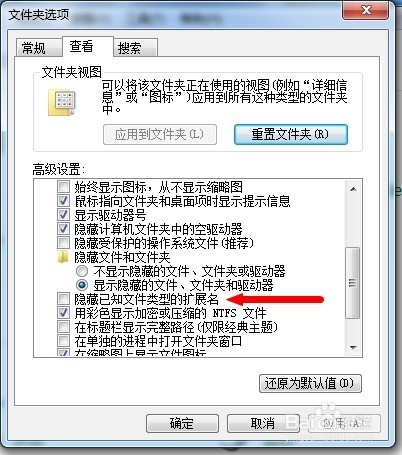Click the scrollbar up arrow in 高级设置
The height and width of the screenshot is (455, 402).
click(353, 189)
